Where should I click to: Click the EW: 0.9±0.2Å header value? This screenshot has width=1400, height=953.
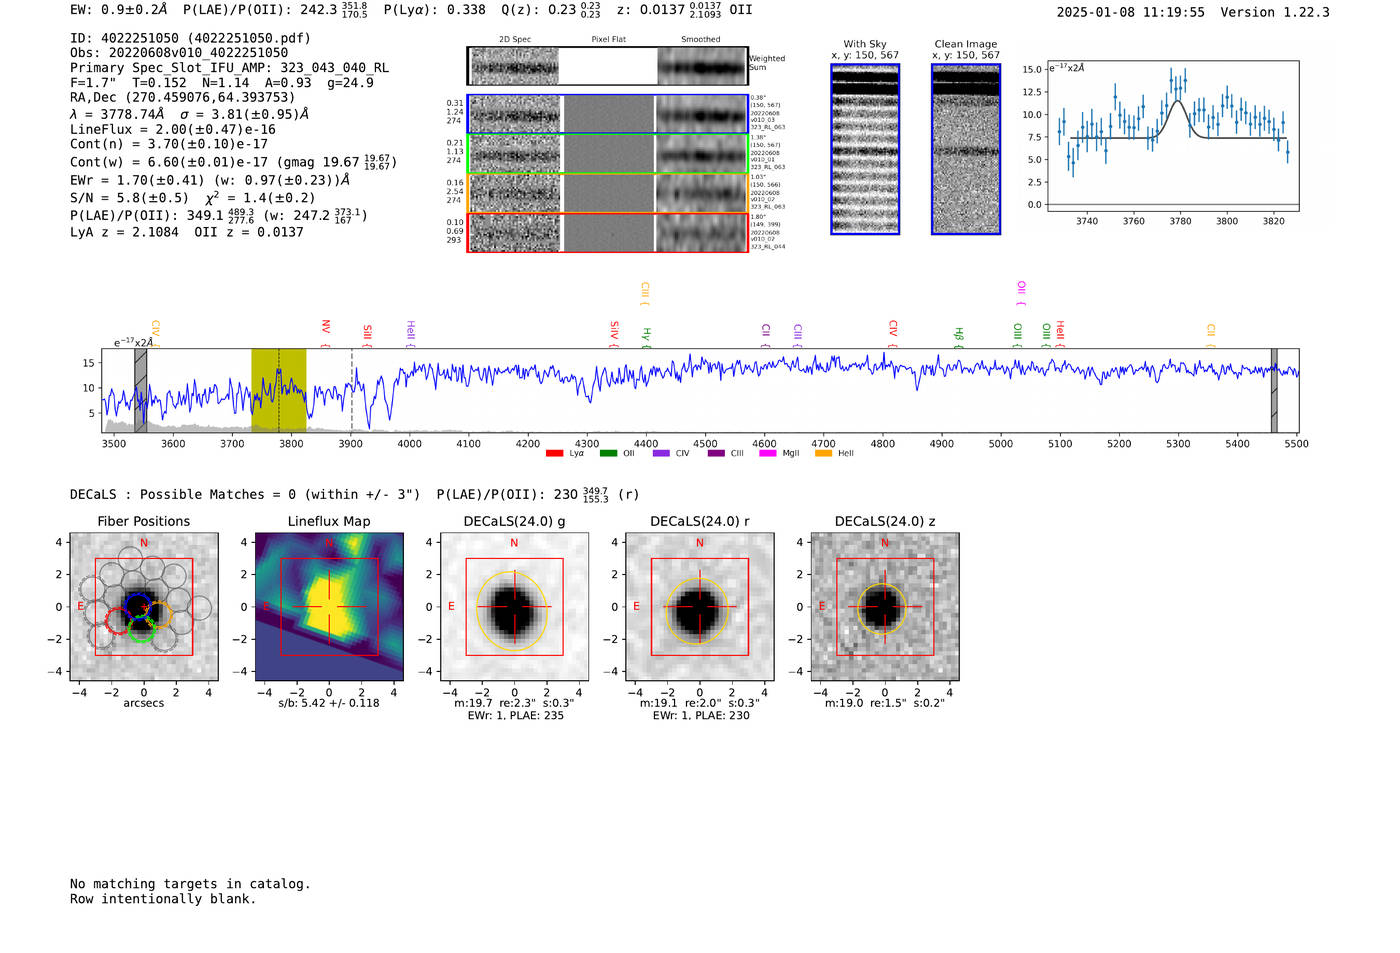coord(119,10)
